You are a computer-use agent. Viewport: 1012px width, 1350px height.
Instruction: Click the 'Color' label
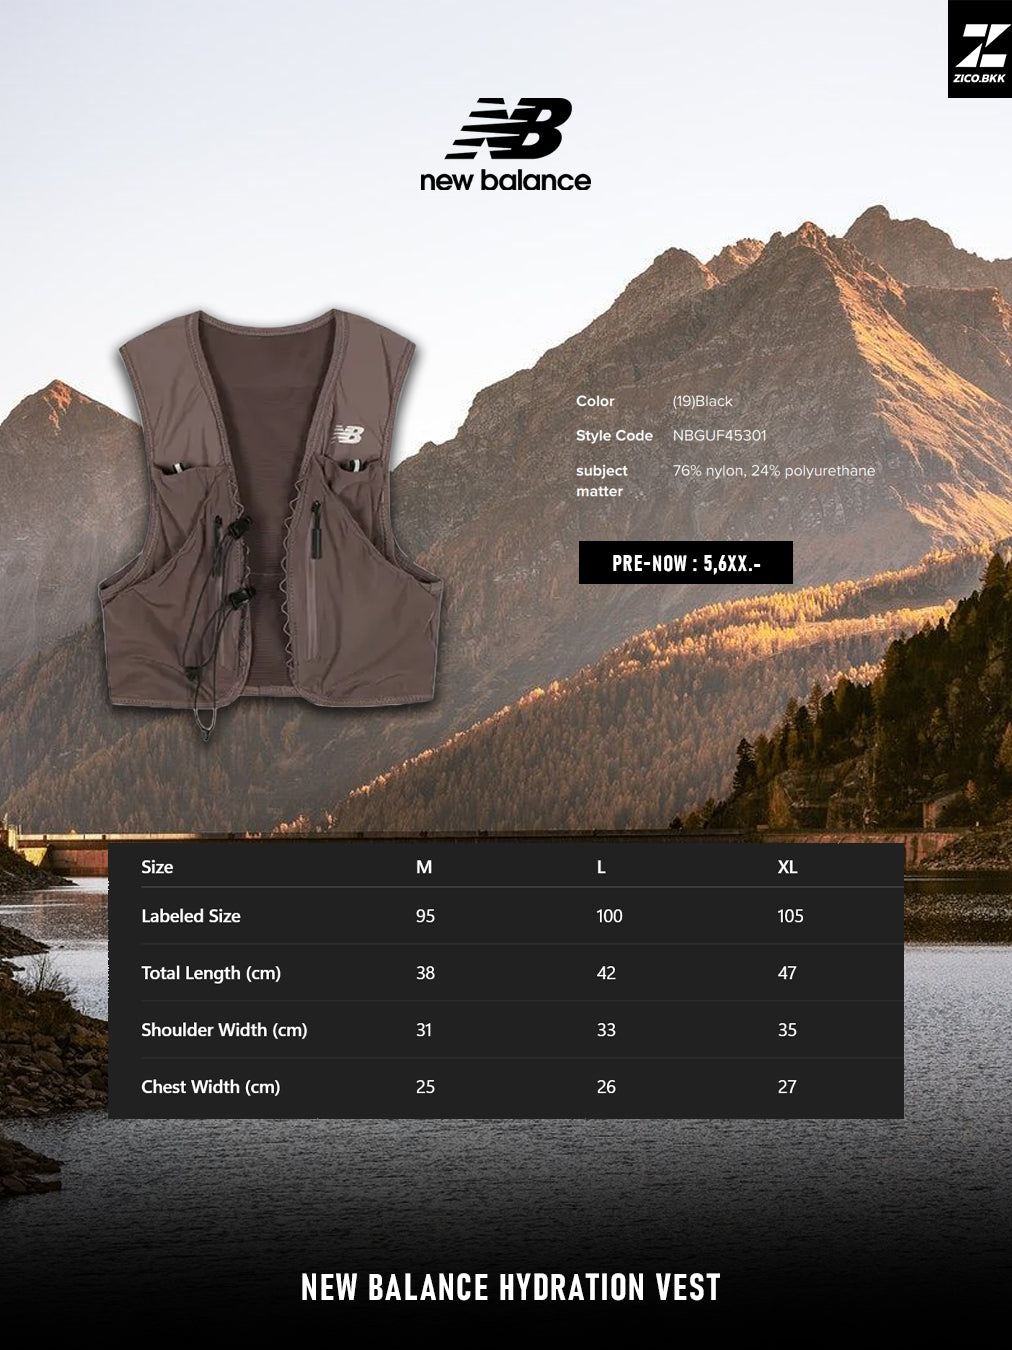click(595, 401)
